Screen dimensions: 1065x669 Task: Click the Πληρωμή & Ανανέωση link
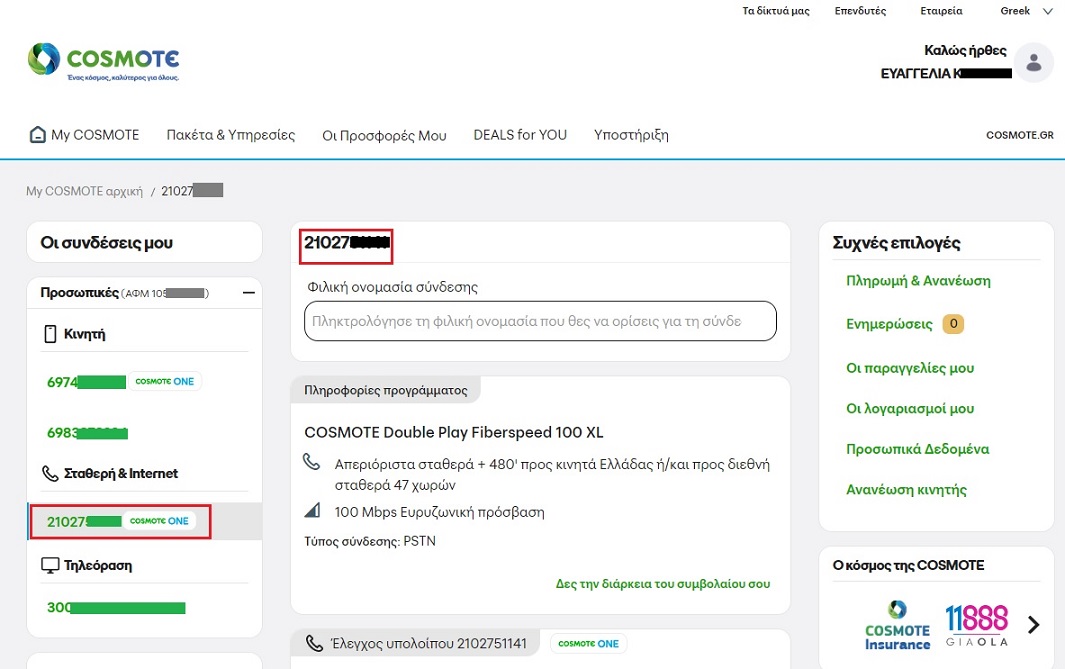(x=918, y=281)
